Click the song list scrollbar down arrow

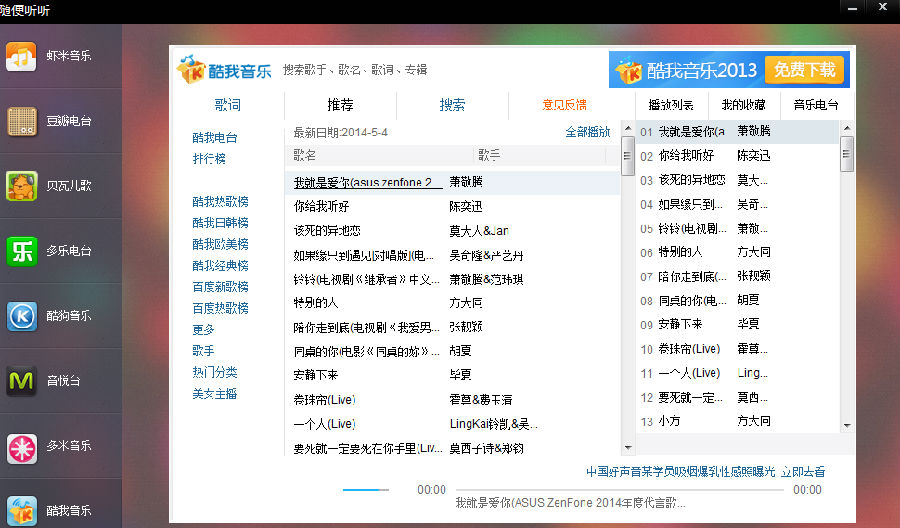628,449
